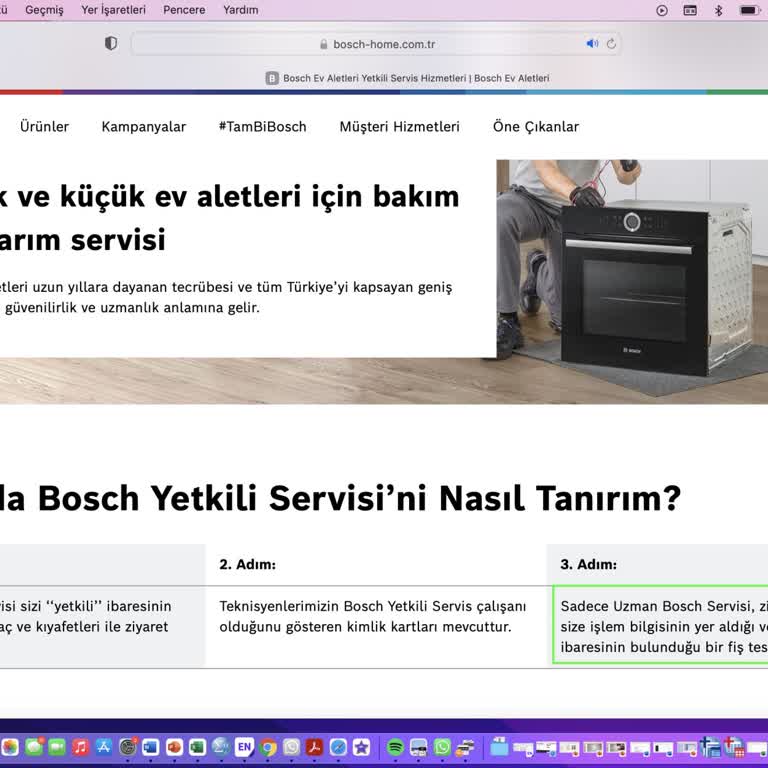
Task: Go to #TamBiBosch section
Action: tap(263, 126)
